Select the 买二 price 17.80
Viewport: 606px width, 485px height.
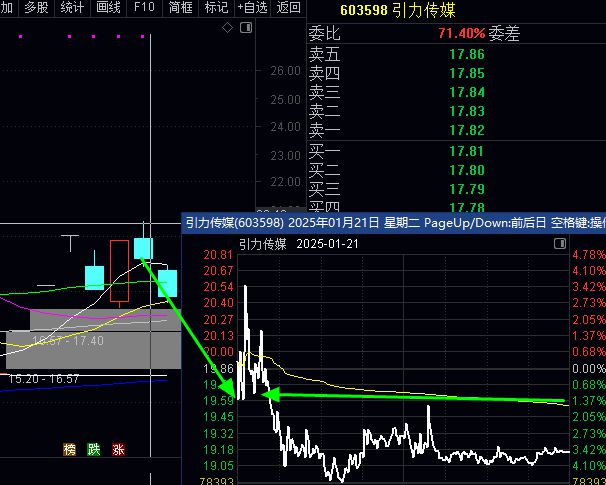[x=467, y=170]
